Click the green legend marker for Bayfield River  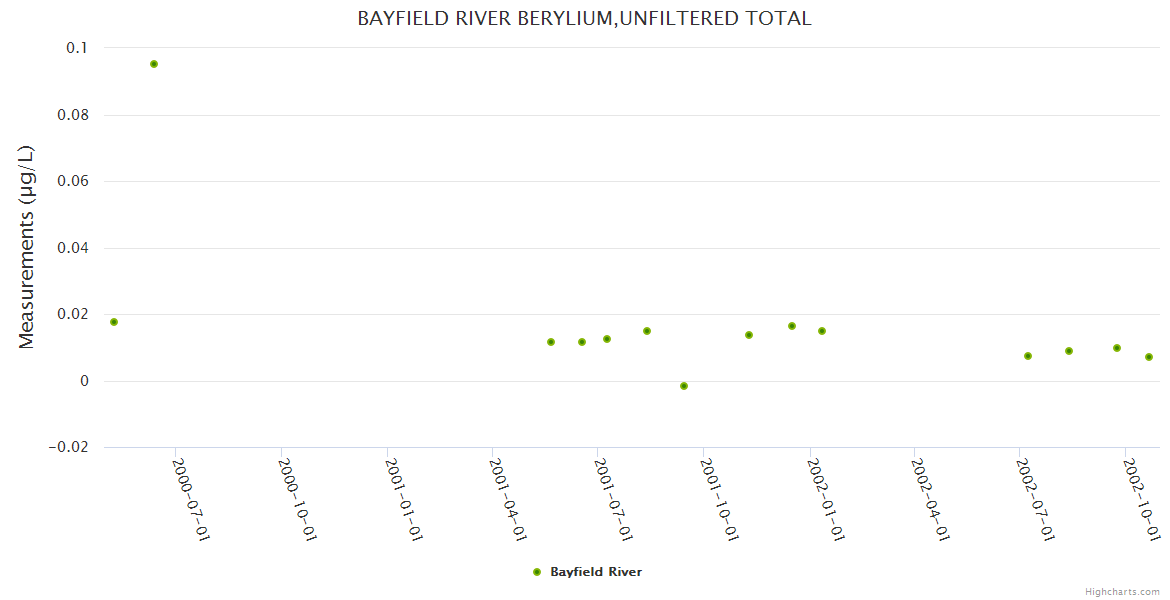pyautogui.click(x=537, y=572)
